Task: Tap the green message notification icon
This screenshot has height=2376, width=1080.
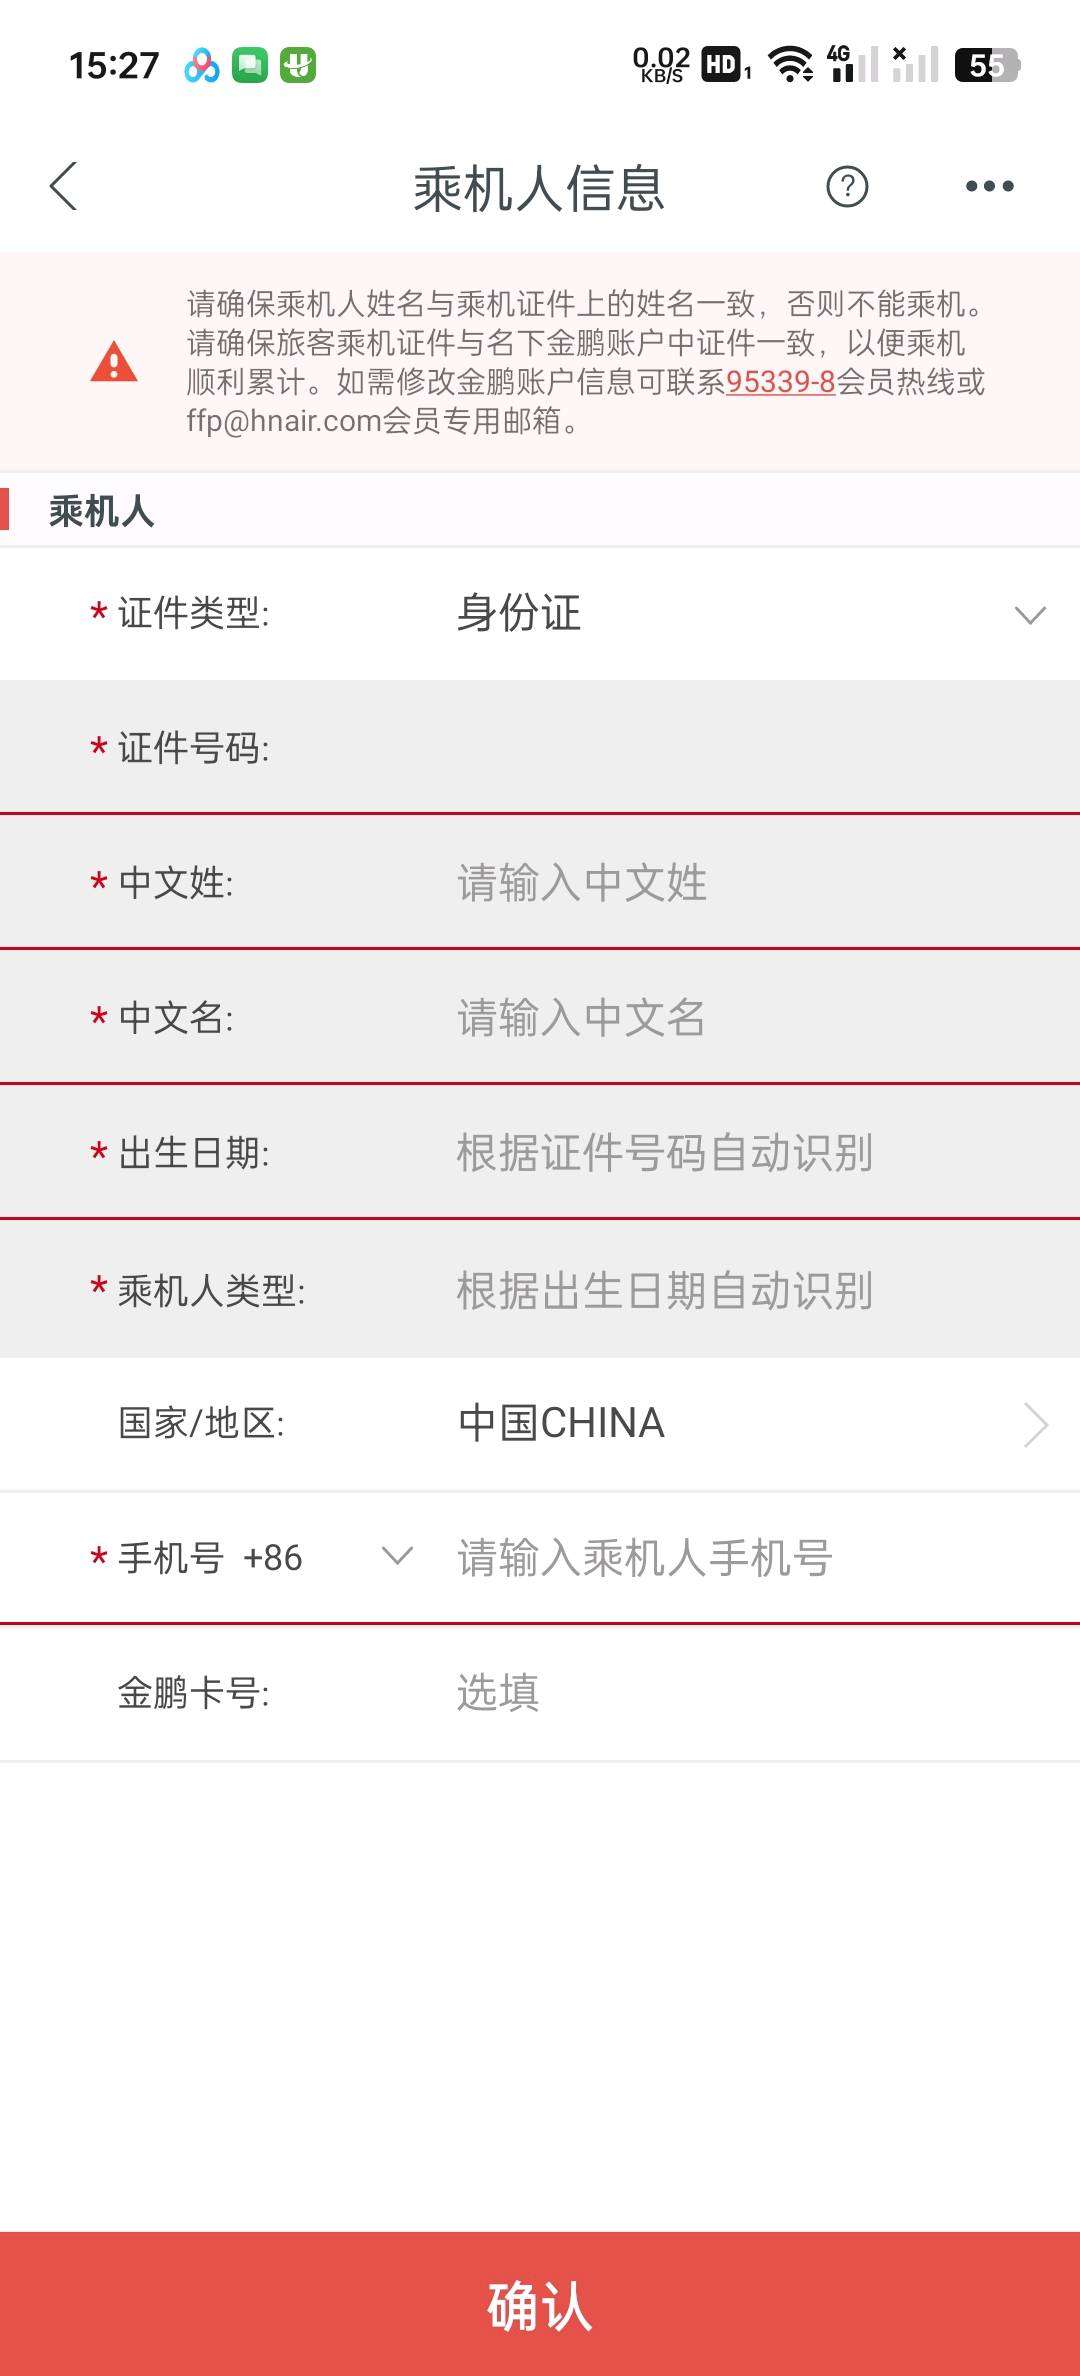Action: coord(250,66)
